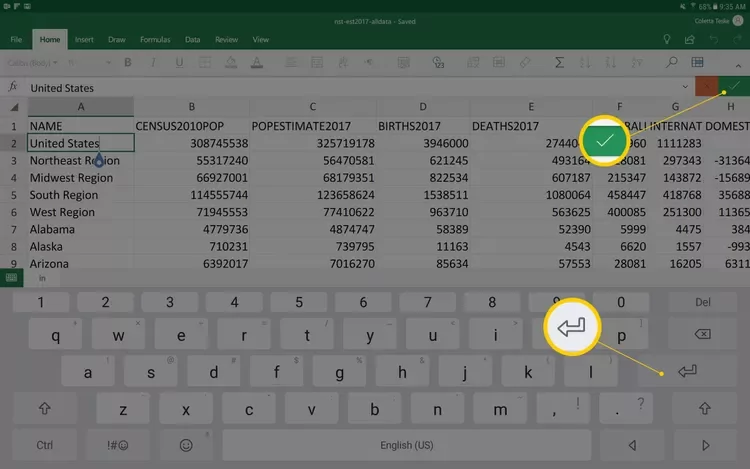Image resolution: width=750 pixels, height=469 pixels.
Task: Tap the English (US) space bar
Action: click(x=409, y=444)
